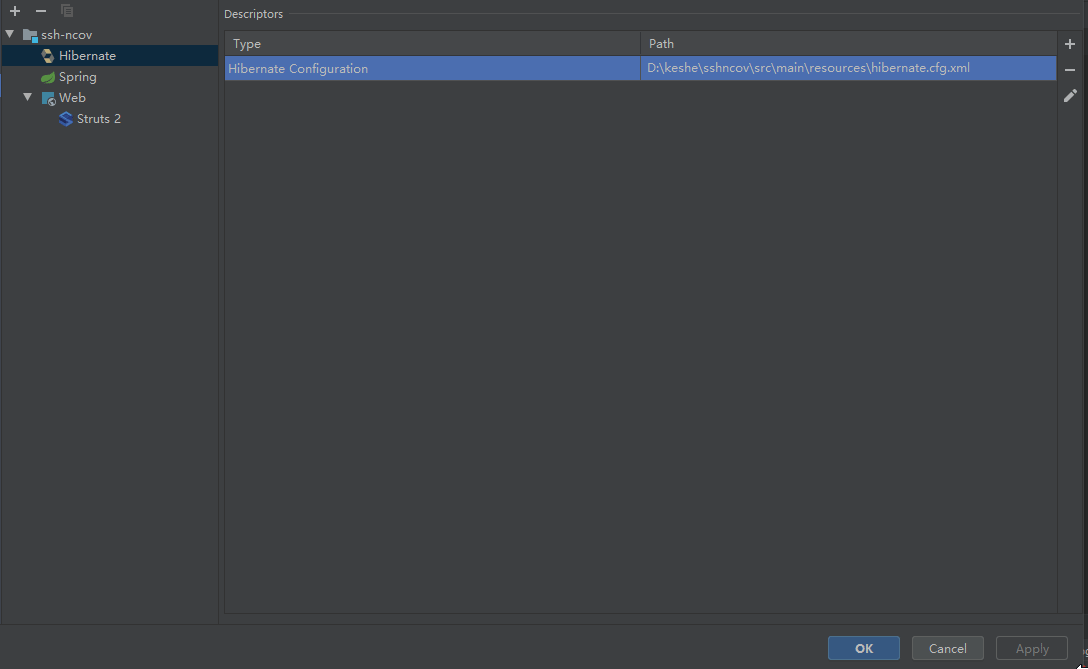Collapse the Web facet node
Screen dimensions: 1088x669
(28, 97)
